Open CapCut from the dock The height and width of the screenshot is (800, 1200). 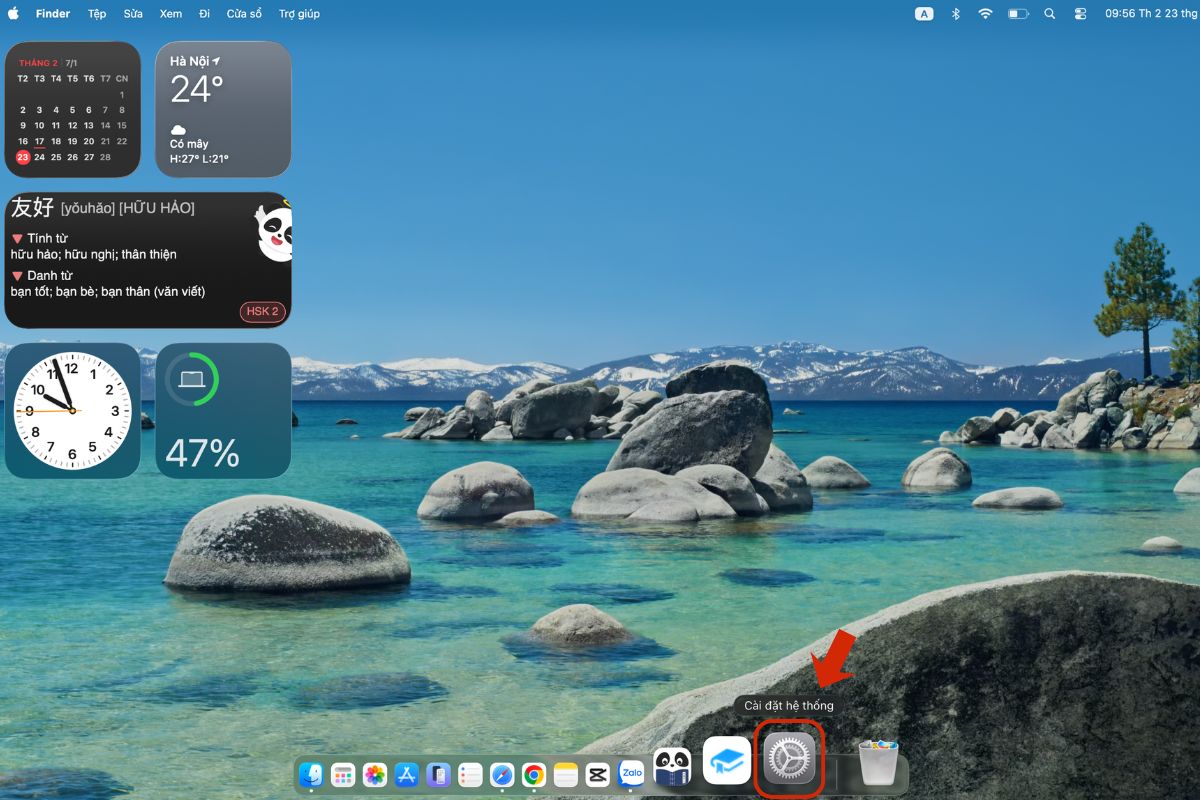[x=598, y=774]
